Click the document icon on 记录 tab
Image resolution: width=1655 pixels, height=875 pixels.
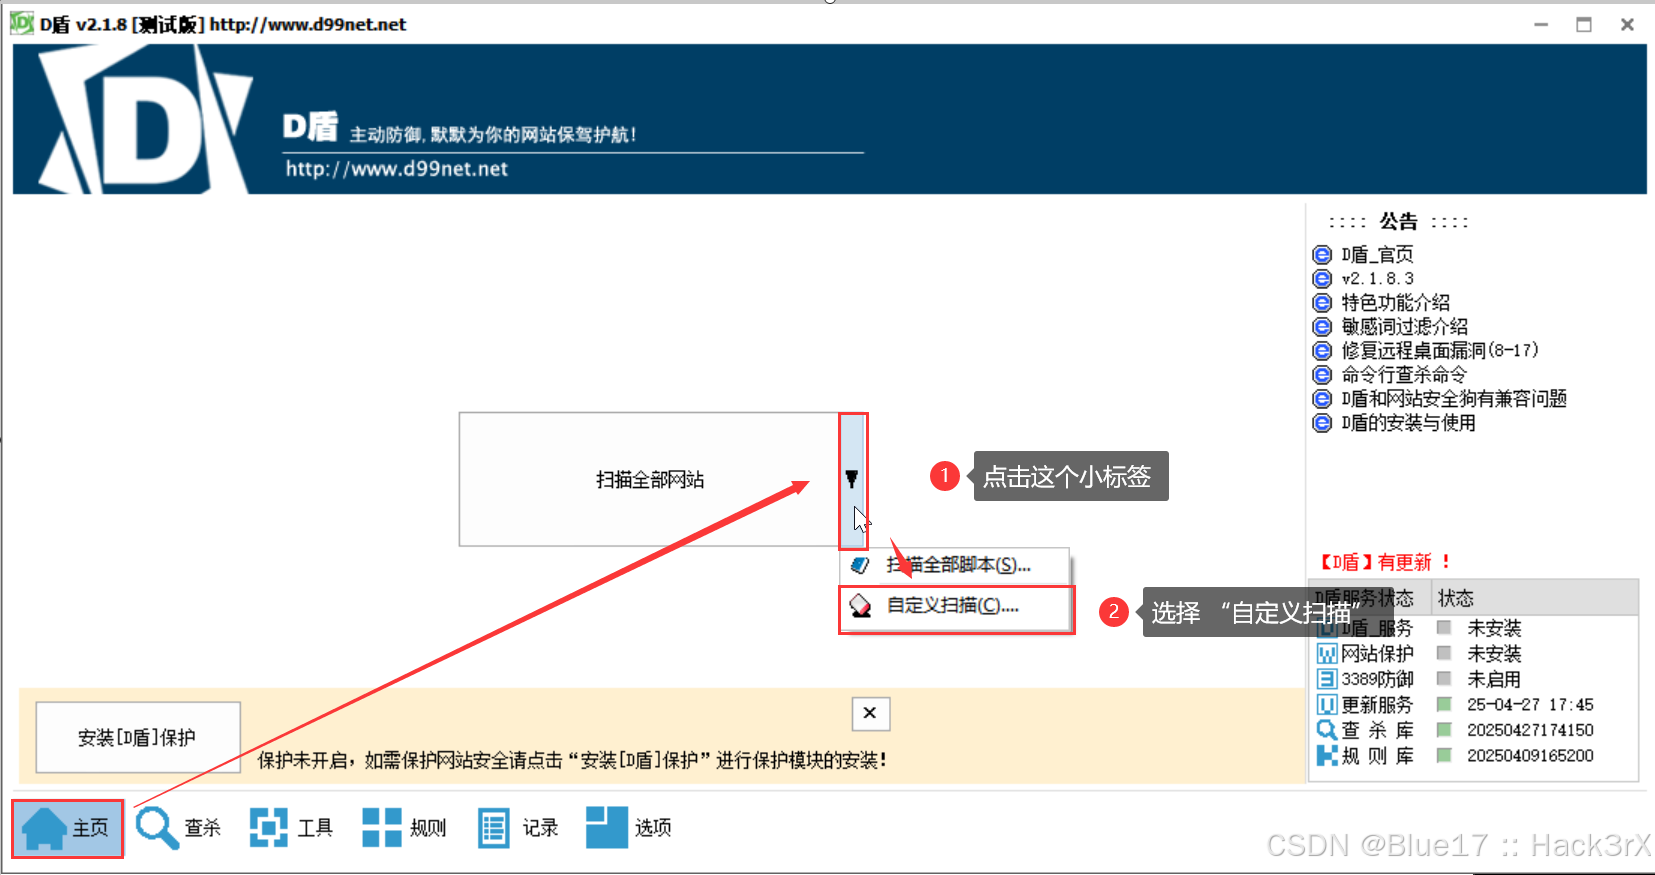[493, 828]
